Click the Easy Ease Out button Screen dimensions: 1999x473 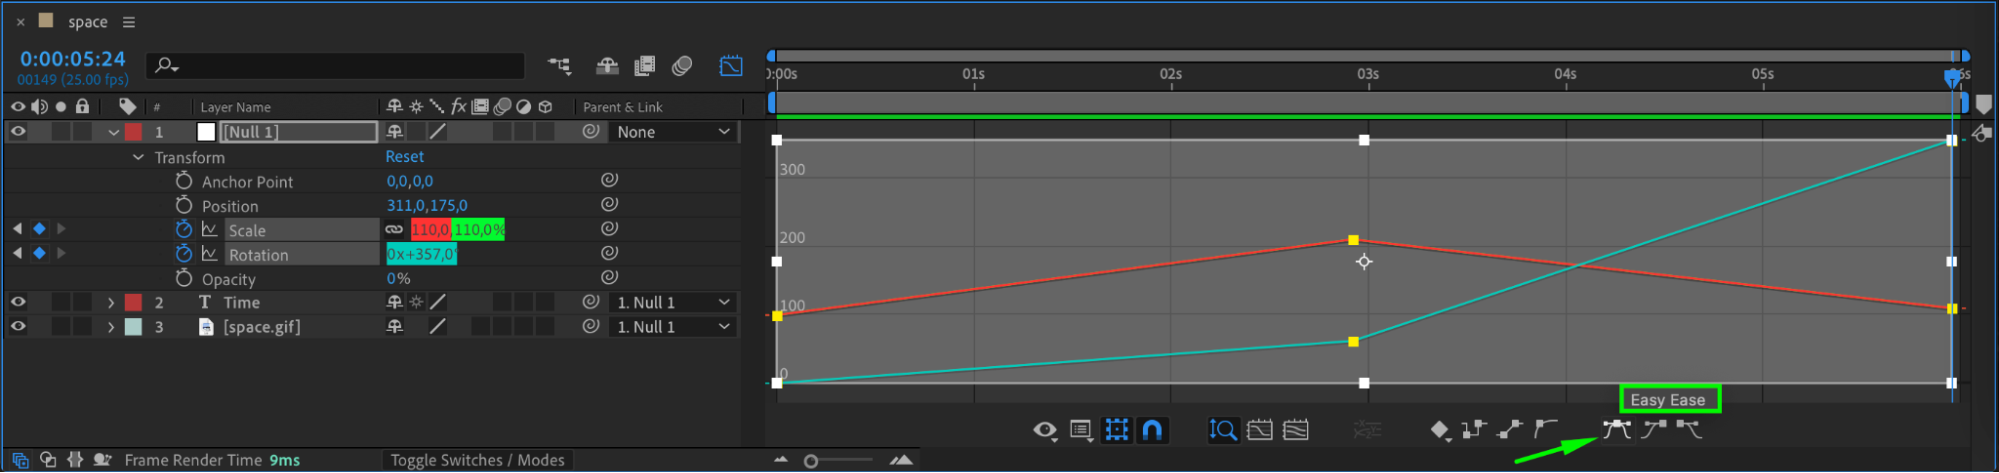(x=1689, y=430)
